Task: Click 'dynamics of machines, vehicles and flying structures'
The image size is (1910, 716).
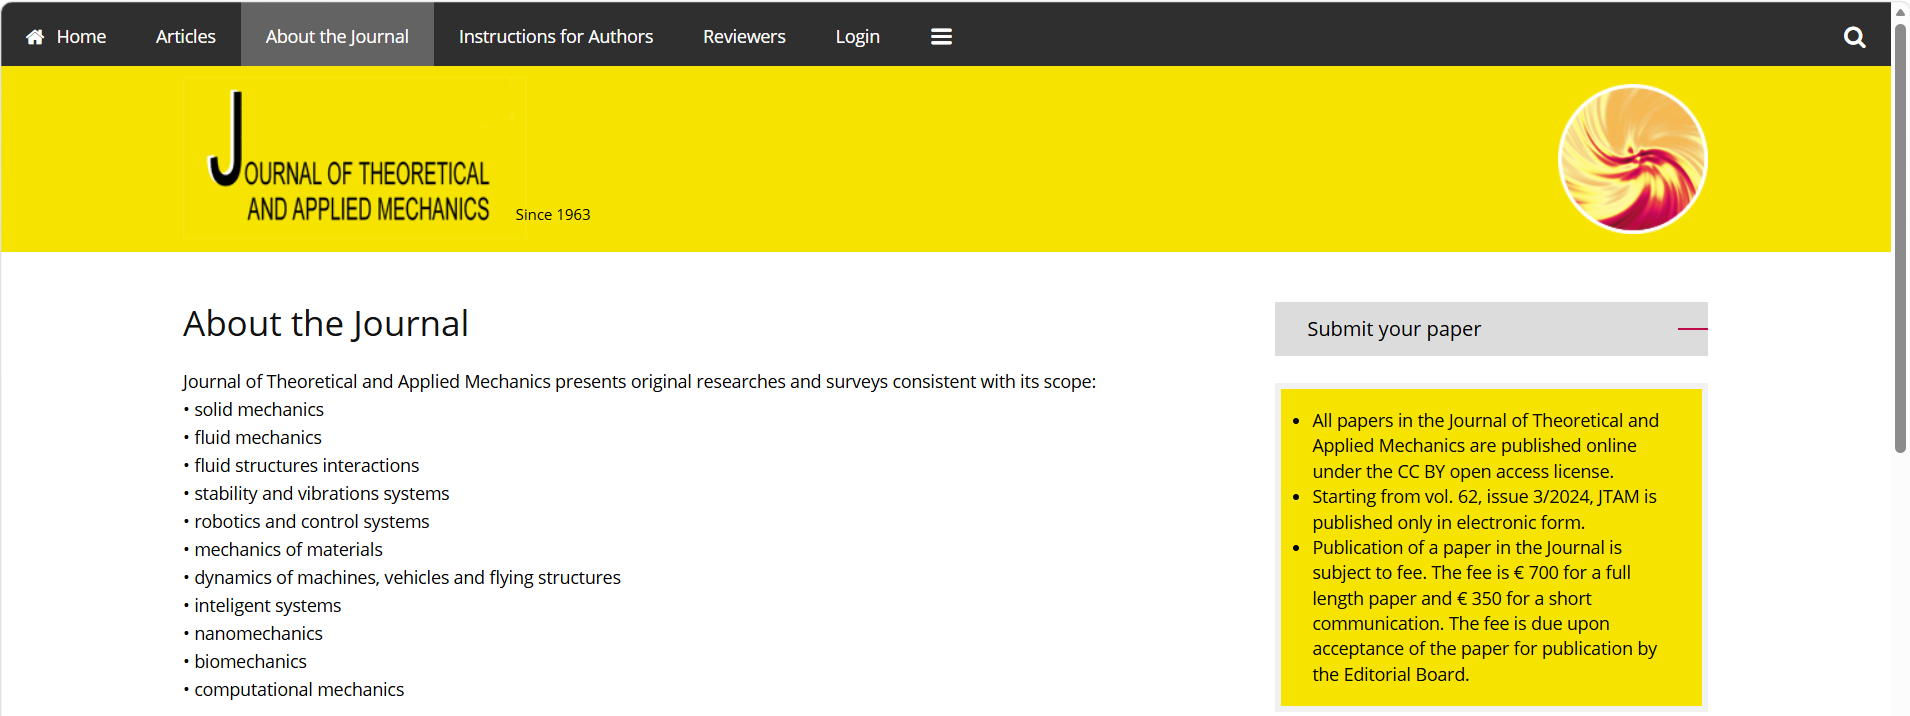Action: coord(407,578)
